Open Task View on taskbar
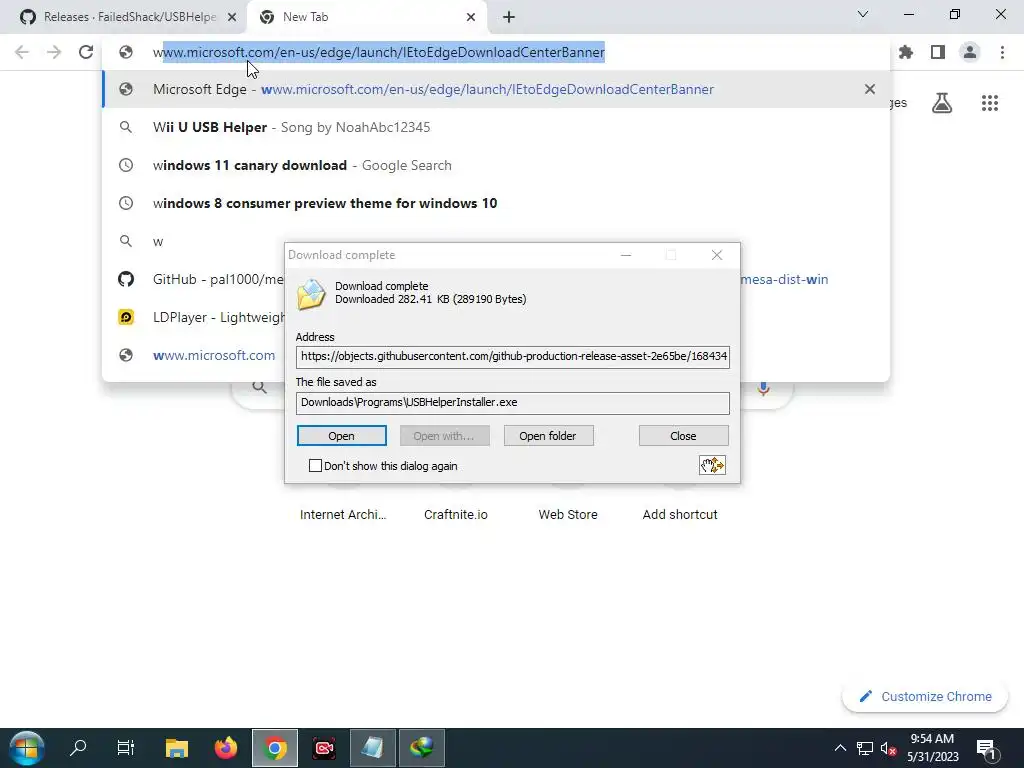Image resolution: width=1024 pixels, height=768 pixels. click(125, 748)
